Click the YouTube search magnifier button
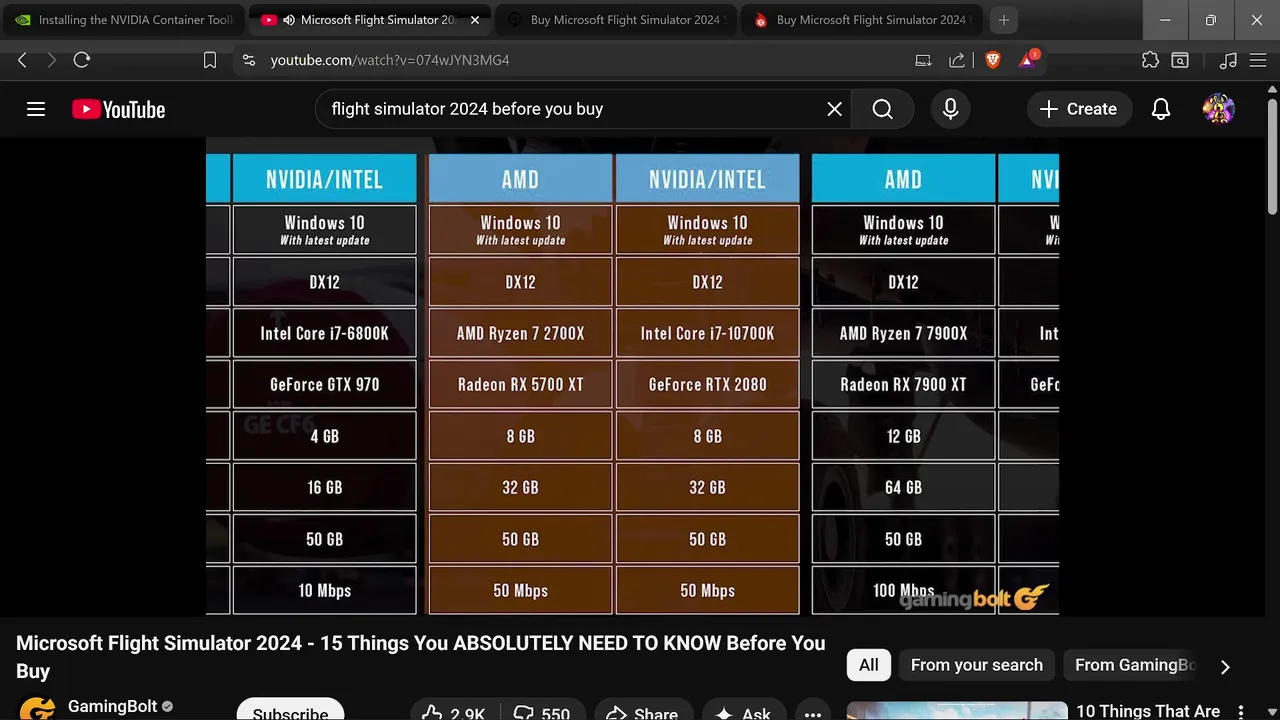Viewport: 1280px width, 720px height. coord(882,109)
